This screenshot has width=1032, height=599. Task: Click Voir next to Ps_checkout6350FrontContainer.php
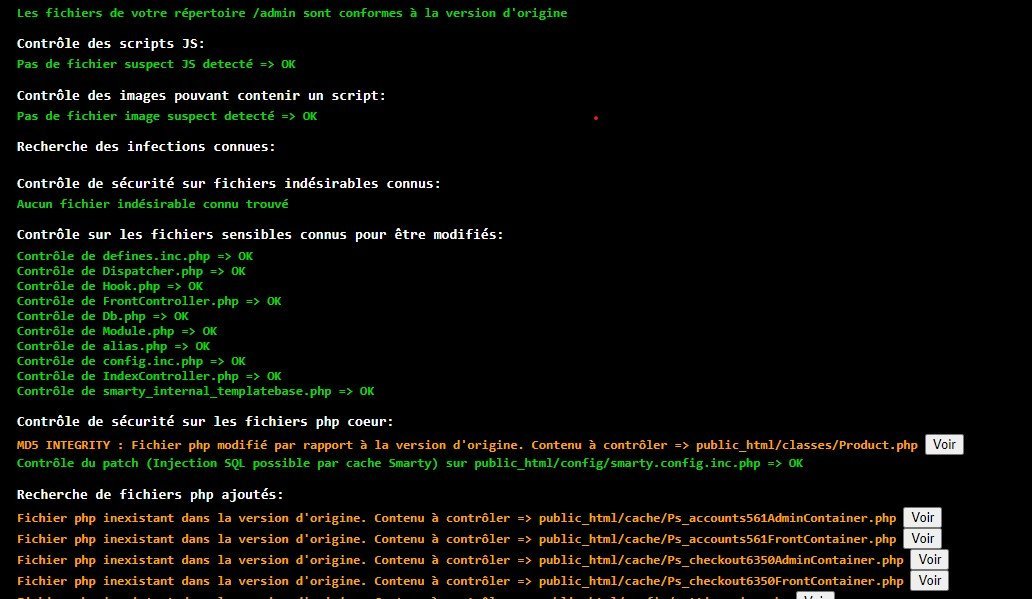[x=929, y=581]
